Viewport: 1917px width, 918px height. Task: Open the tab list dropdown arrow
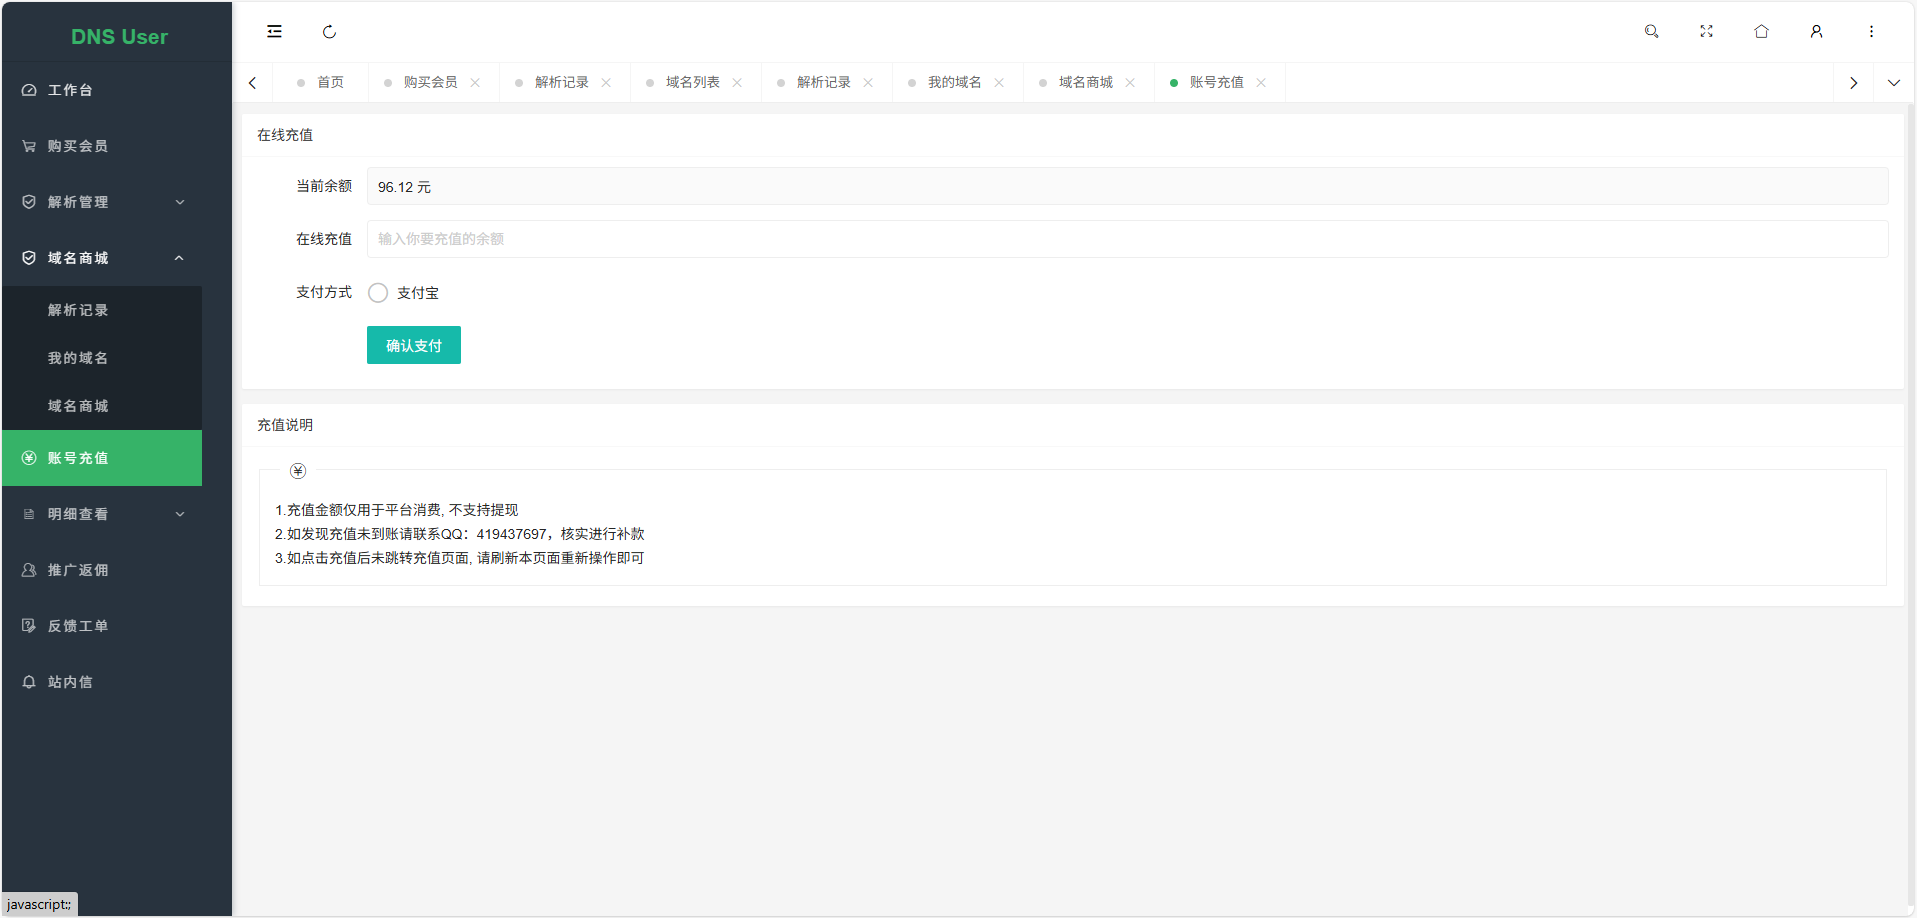pyautogui.click(x=1893, y=83)
